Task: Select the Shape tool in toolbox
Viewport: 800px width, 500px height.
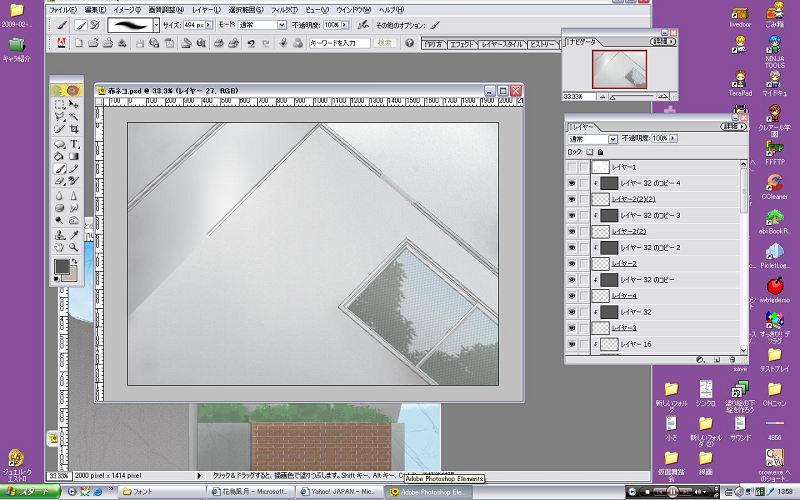Action: coord(60,144)
